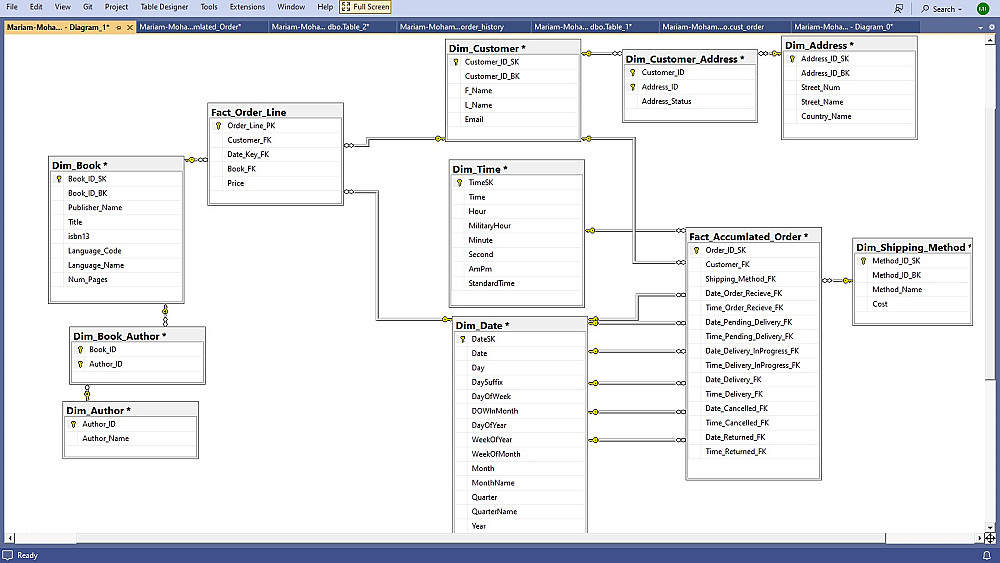
Task: Select the Dim_Shipping_Method table title bar
Action: 912,247
